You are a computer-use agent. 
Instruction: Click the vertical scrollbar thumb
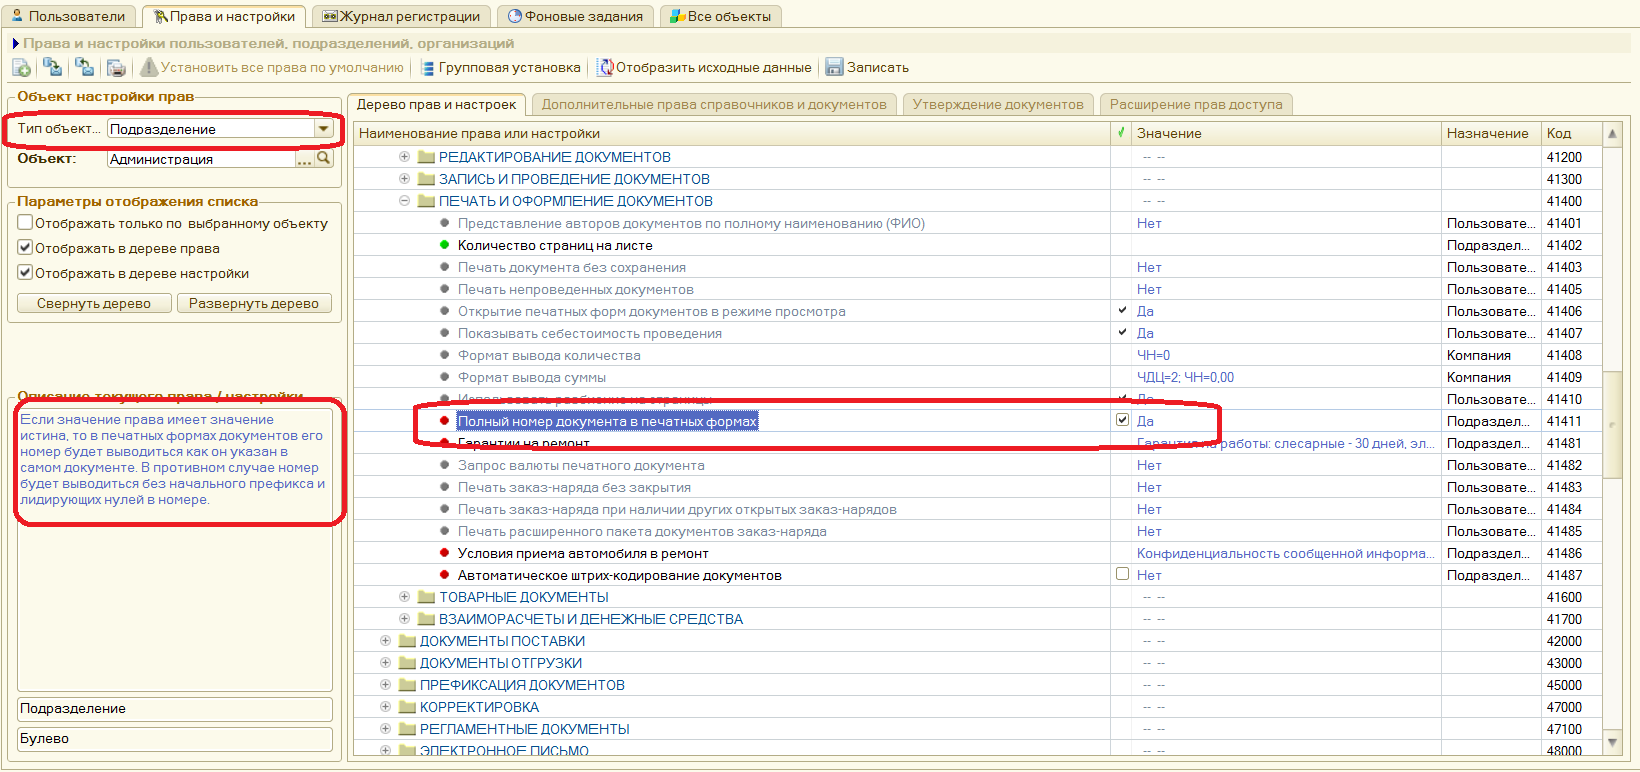point(1612,425)
